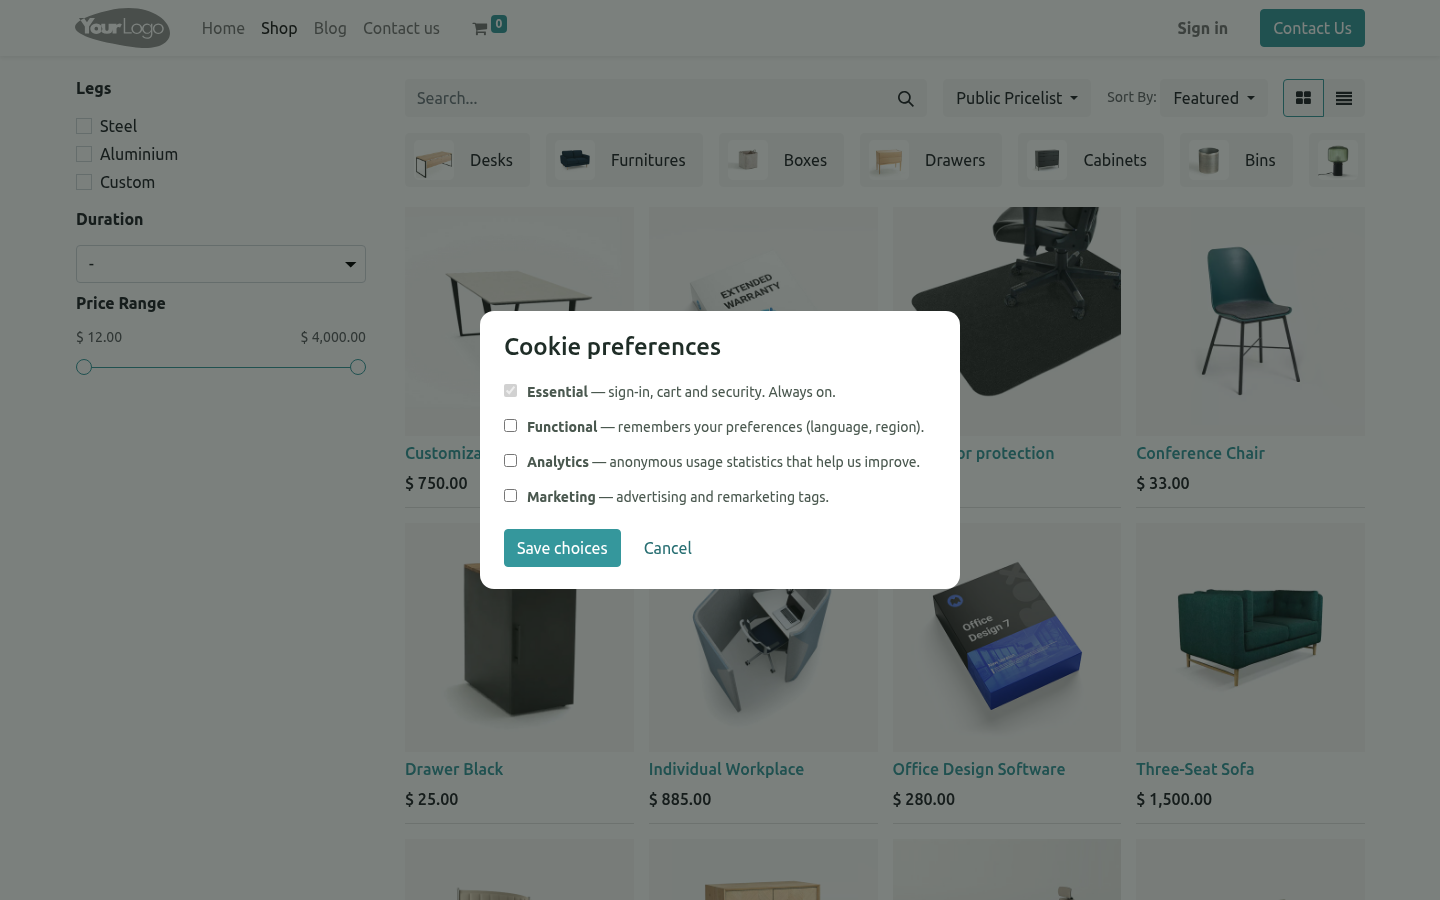Click the minimum price slider handle
Viewport: 1440px width, 900px height.
84,367
